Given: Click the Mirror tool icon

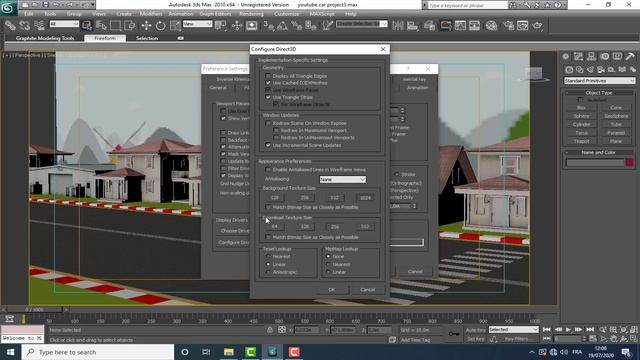Looking at the screenshot, I should click(x=398, y=26).
